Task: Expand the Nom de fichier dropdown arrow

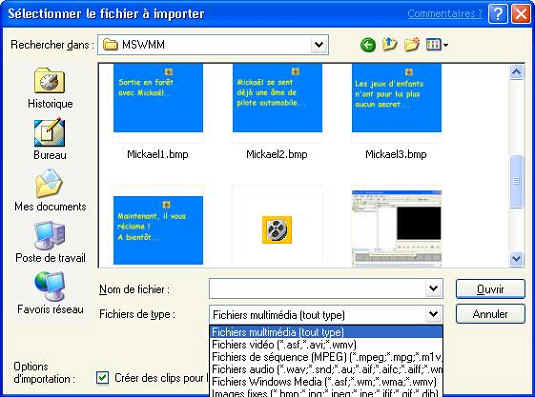Action: [433, 289]
